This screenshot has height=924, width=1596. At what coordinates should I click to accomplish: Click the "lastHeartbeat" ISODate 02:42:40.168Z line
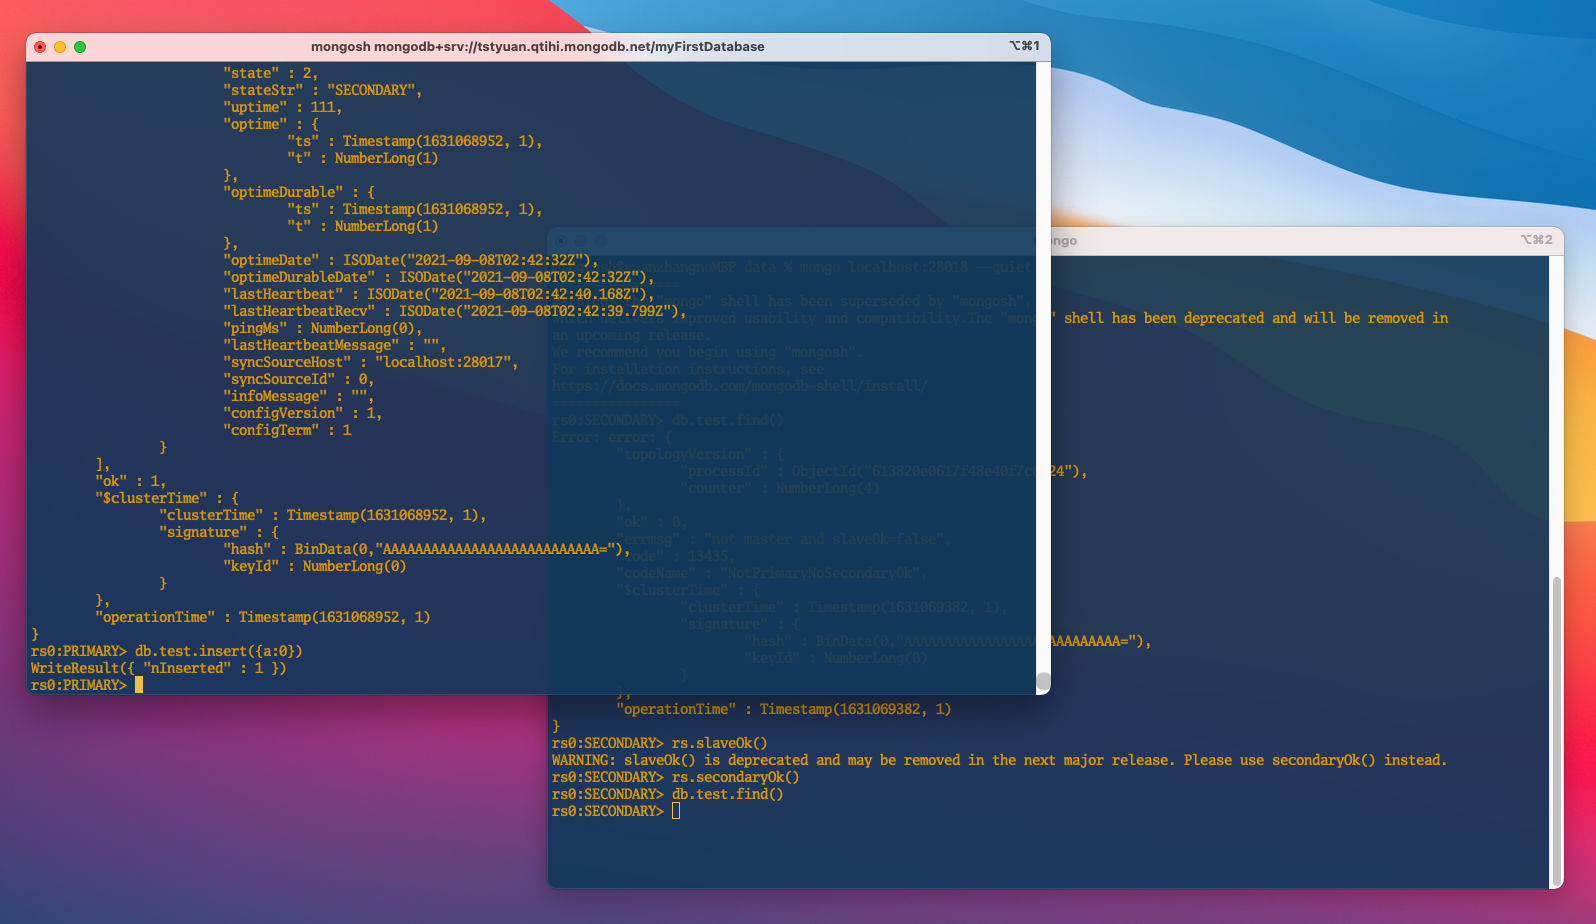pyautogui.click(x=439, y=294)
